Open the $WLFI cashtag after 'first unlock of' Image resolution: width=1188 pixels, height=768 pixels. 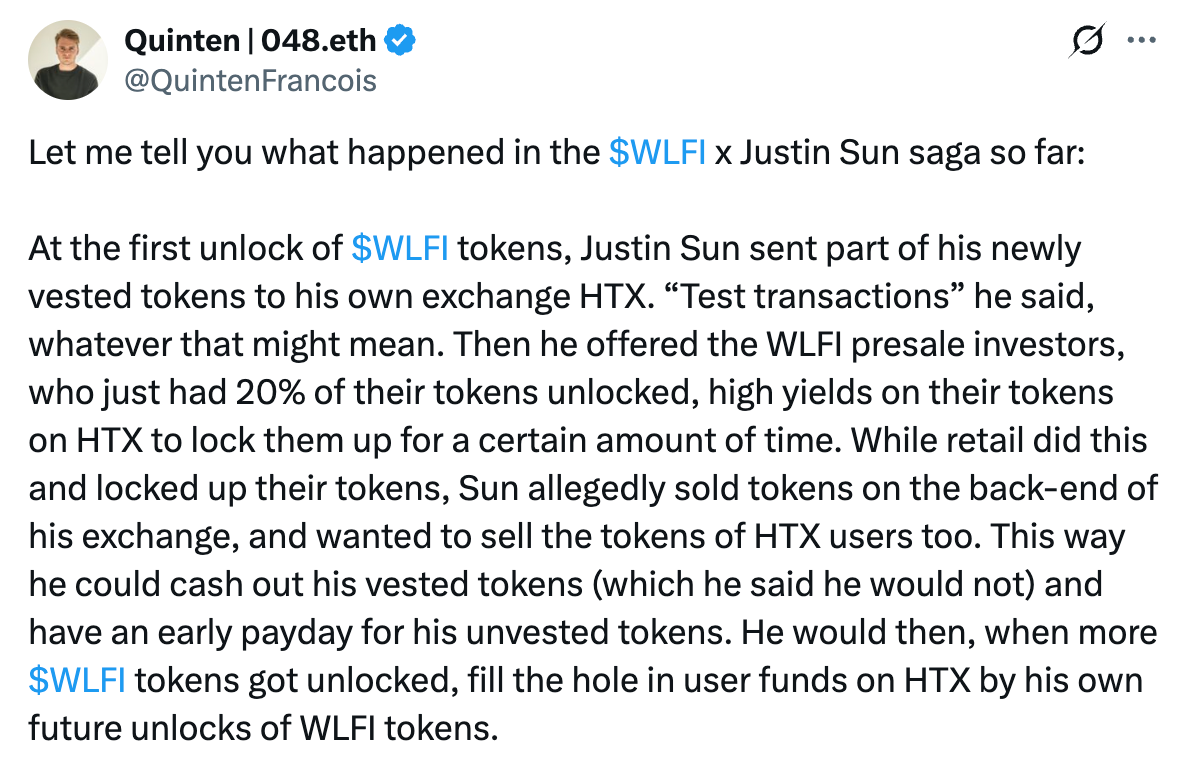pyautogui.click(x=401, y=248)
